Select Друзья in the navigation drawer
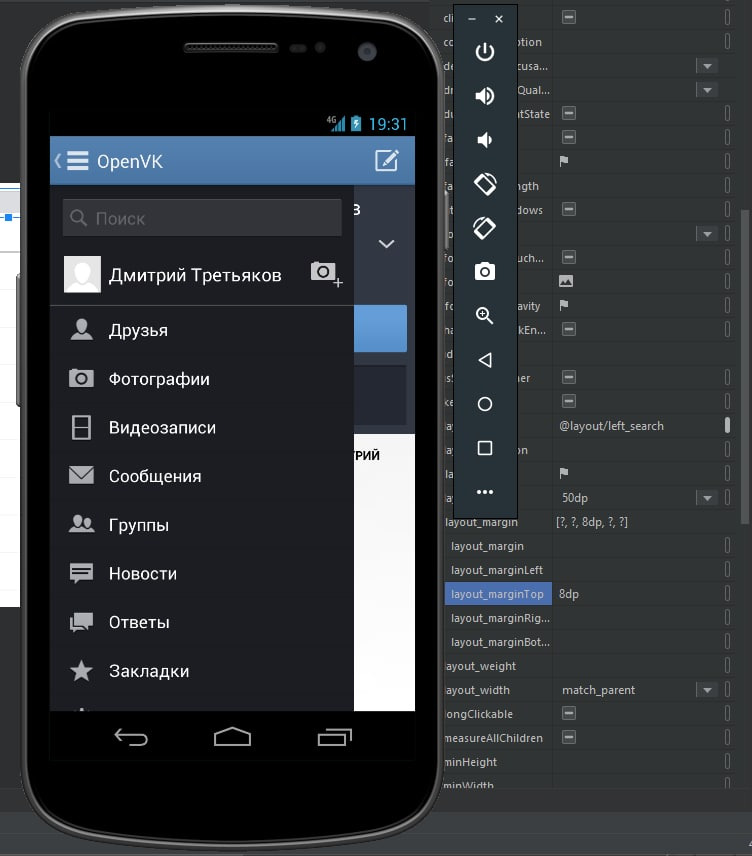752x856 pixels. pos(138,330)
